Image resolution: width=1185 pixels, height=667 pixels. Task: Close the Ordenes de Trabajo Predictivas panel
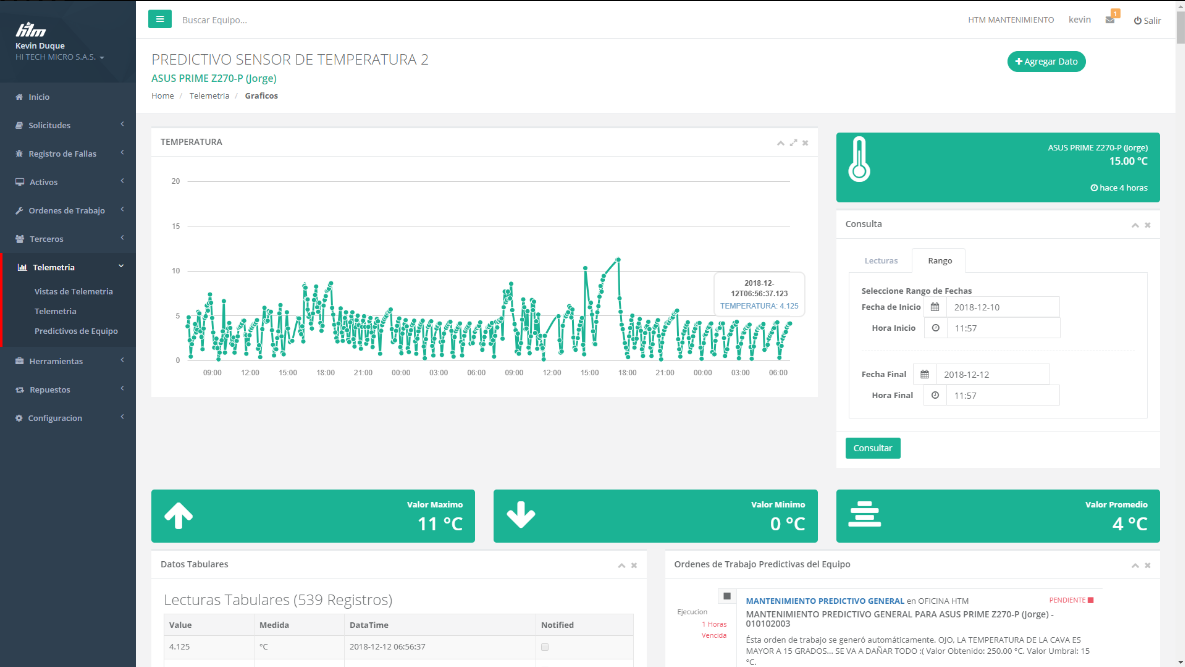[x=1148, y=565]
